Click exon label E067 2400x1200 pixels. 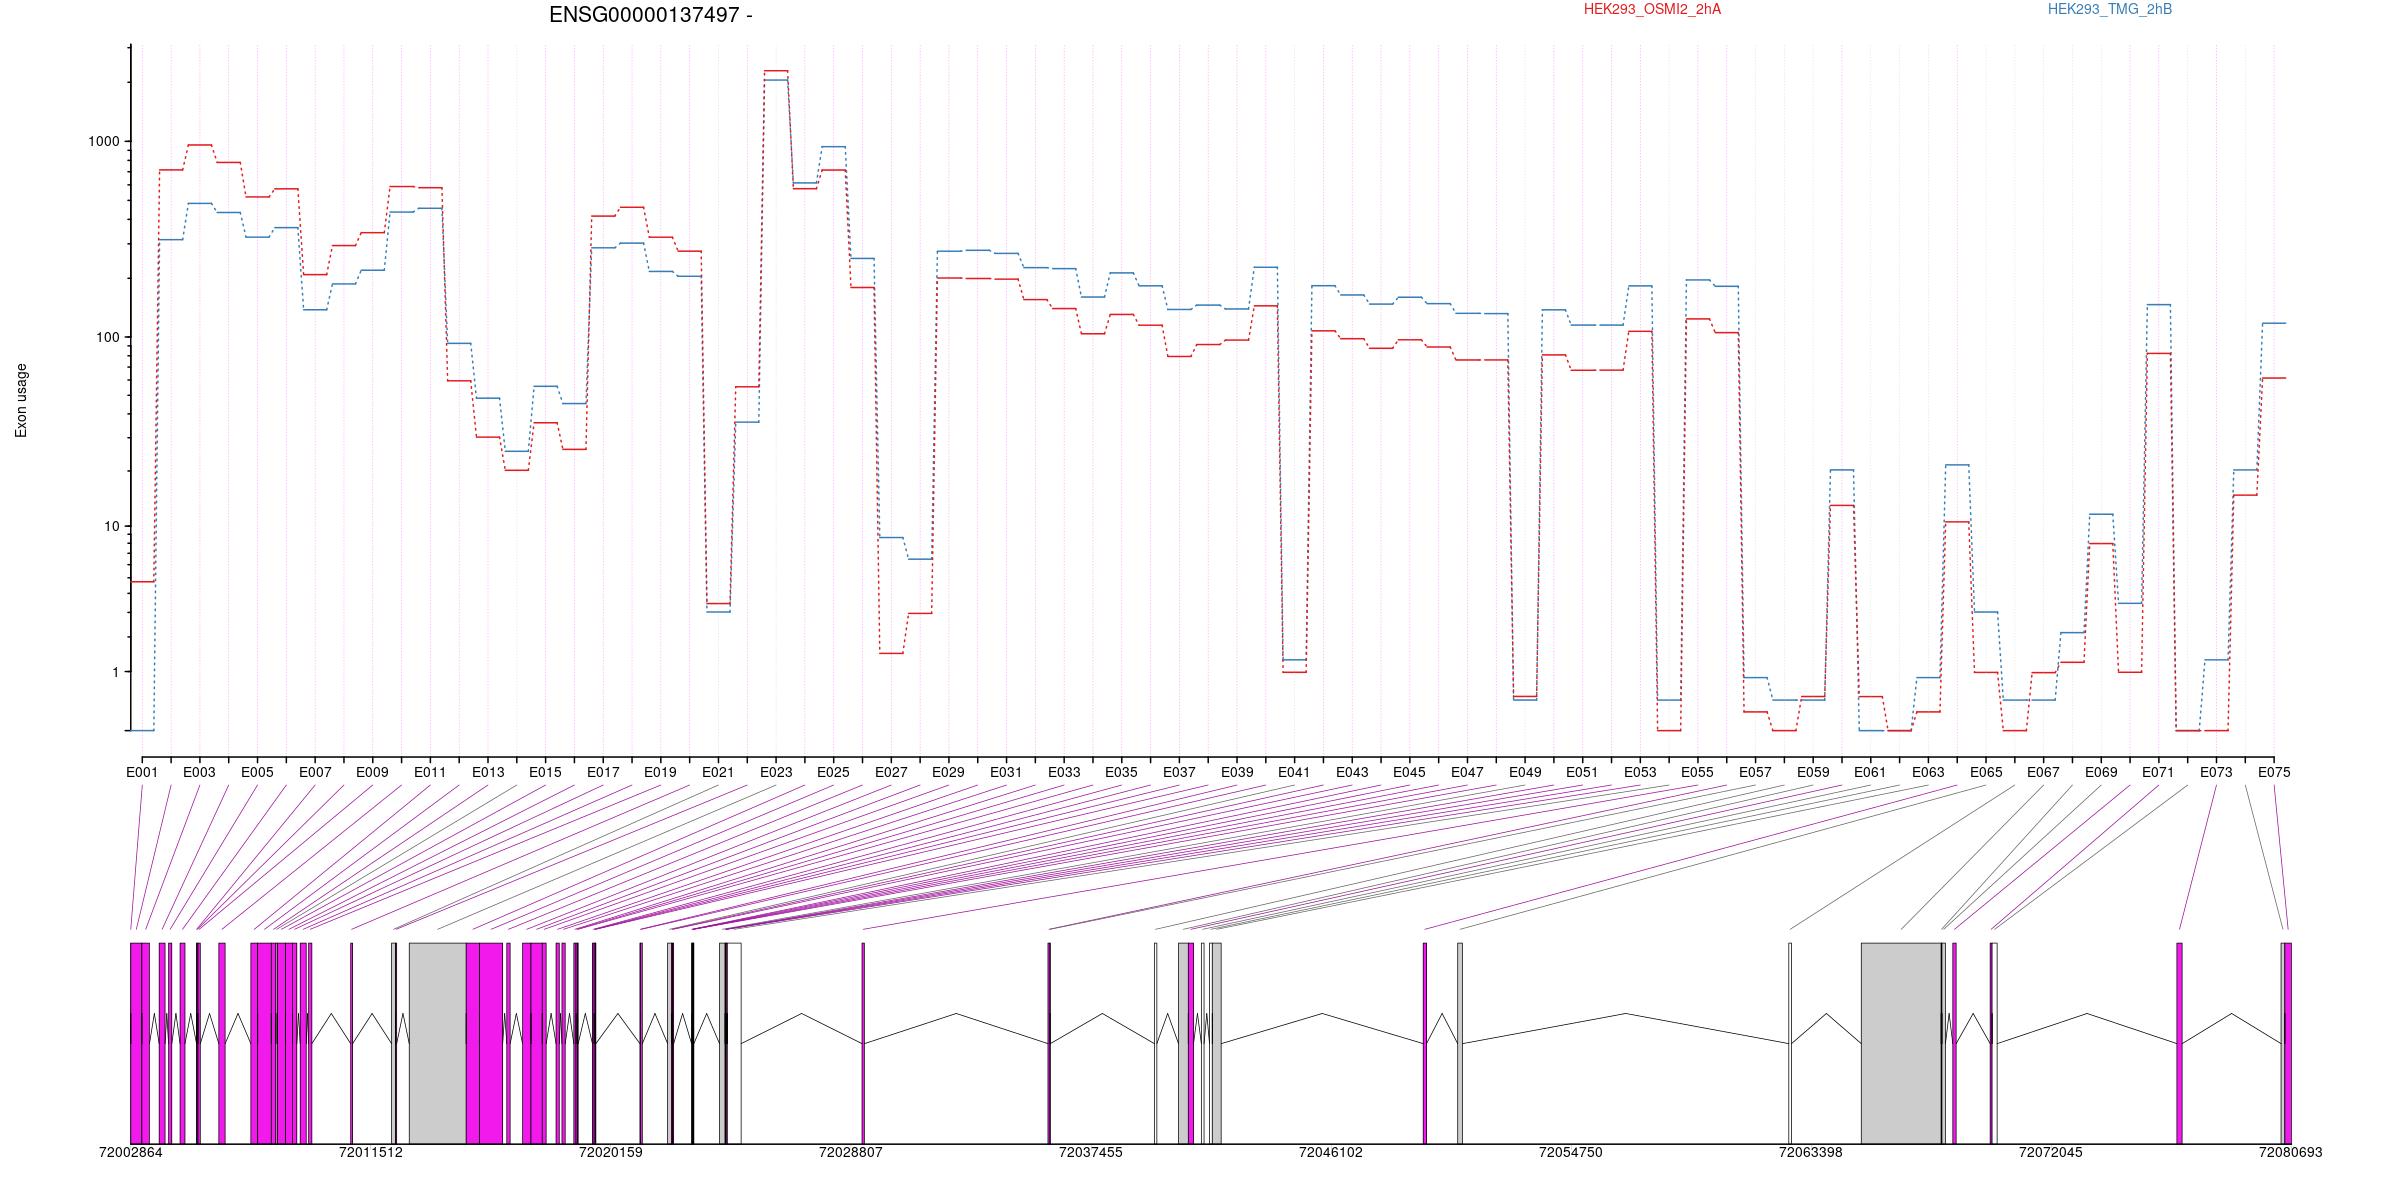[x=2043, y=772]
